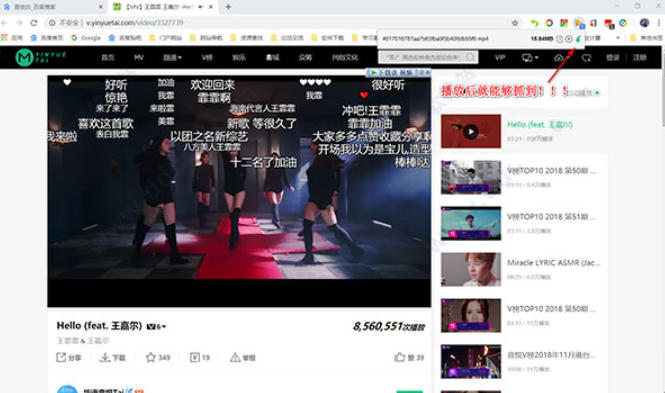Expand the 频道 dropdown in the navigation
The image size is (665, 393).
tap(173, 57)
